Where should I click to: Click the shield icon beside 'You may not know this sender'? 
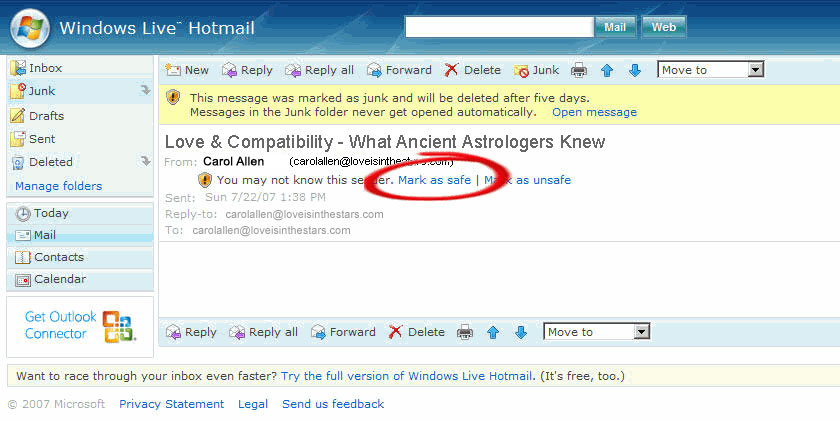205,180
